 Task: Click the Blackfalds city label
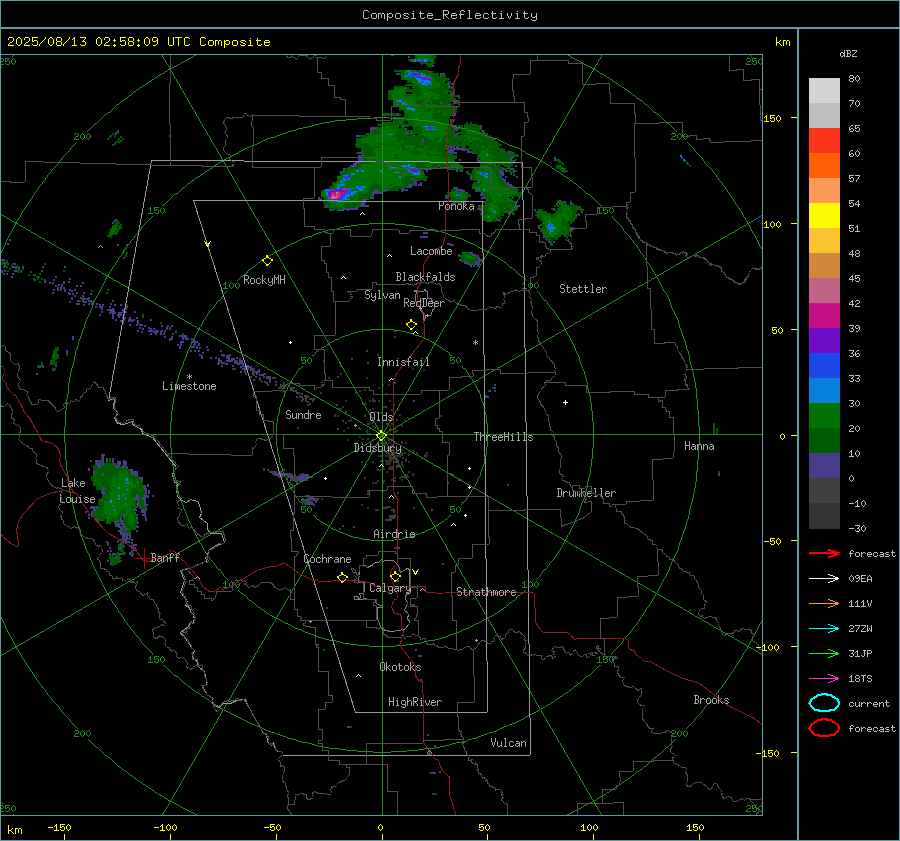pos(425,277)
